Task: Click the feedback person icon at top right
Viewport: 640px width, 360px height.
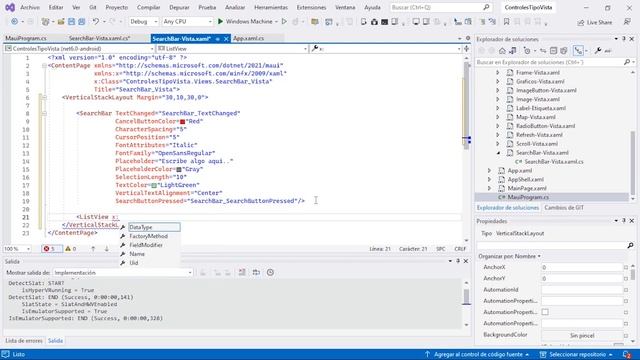Action: (x=627, y=22)
